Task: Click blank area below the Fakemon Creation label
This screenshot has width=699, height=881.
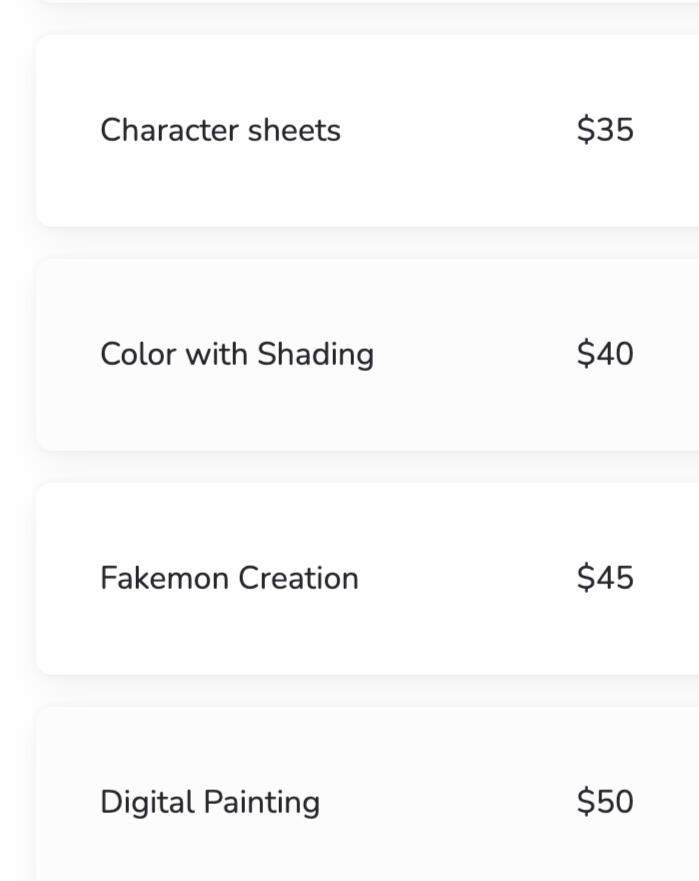Action: pyautogui.click(x=229, y=632)
